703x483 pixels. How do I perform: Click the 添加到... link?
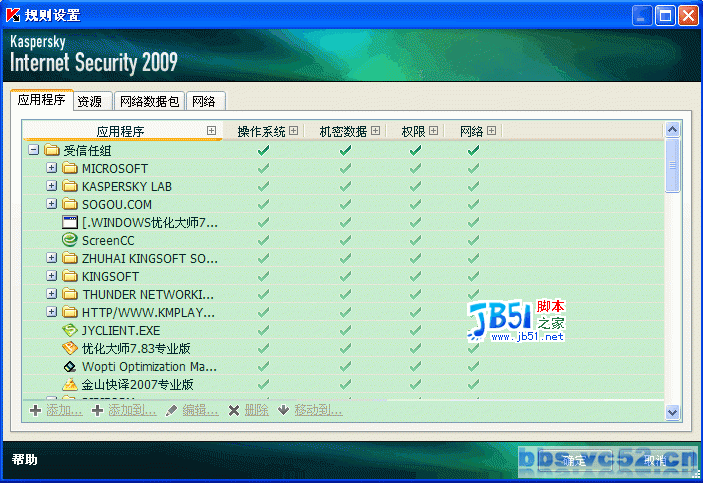[x=132, y=410]
